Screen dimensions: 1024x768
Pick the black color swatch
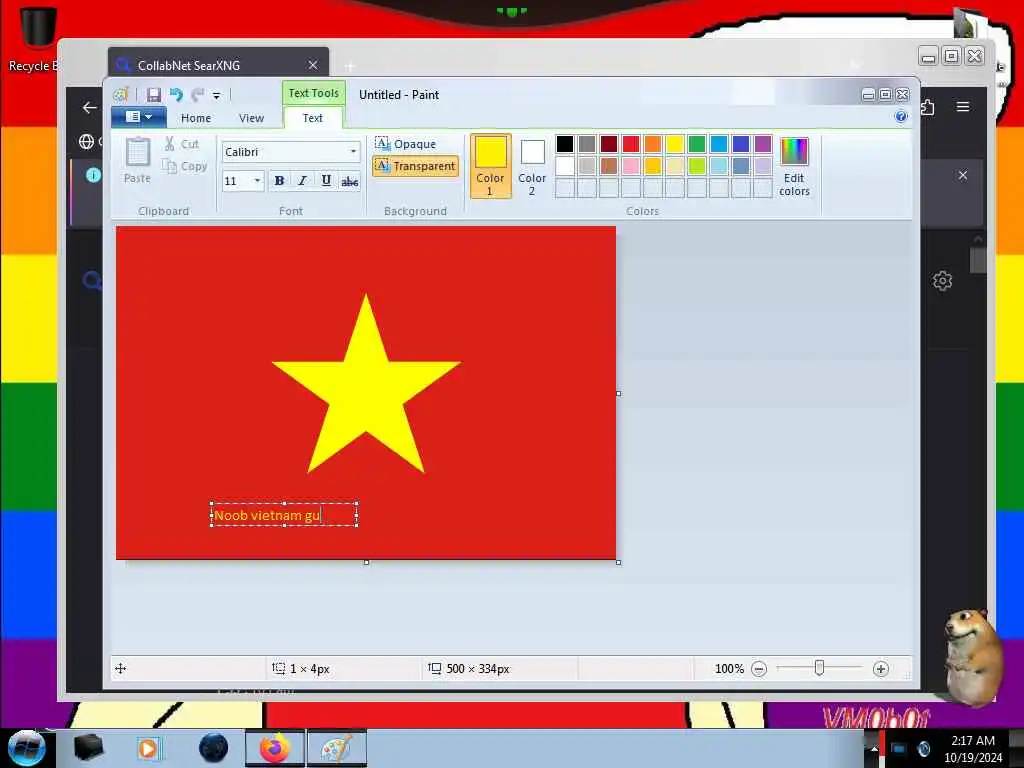coord(565,144)
